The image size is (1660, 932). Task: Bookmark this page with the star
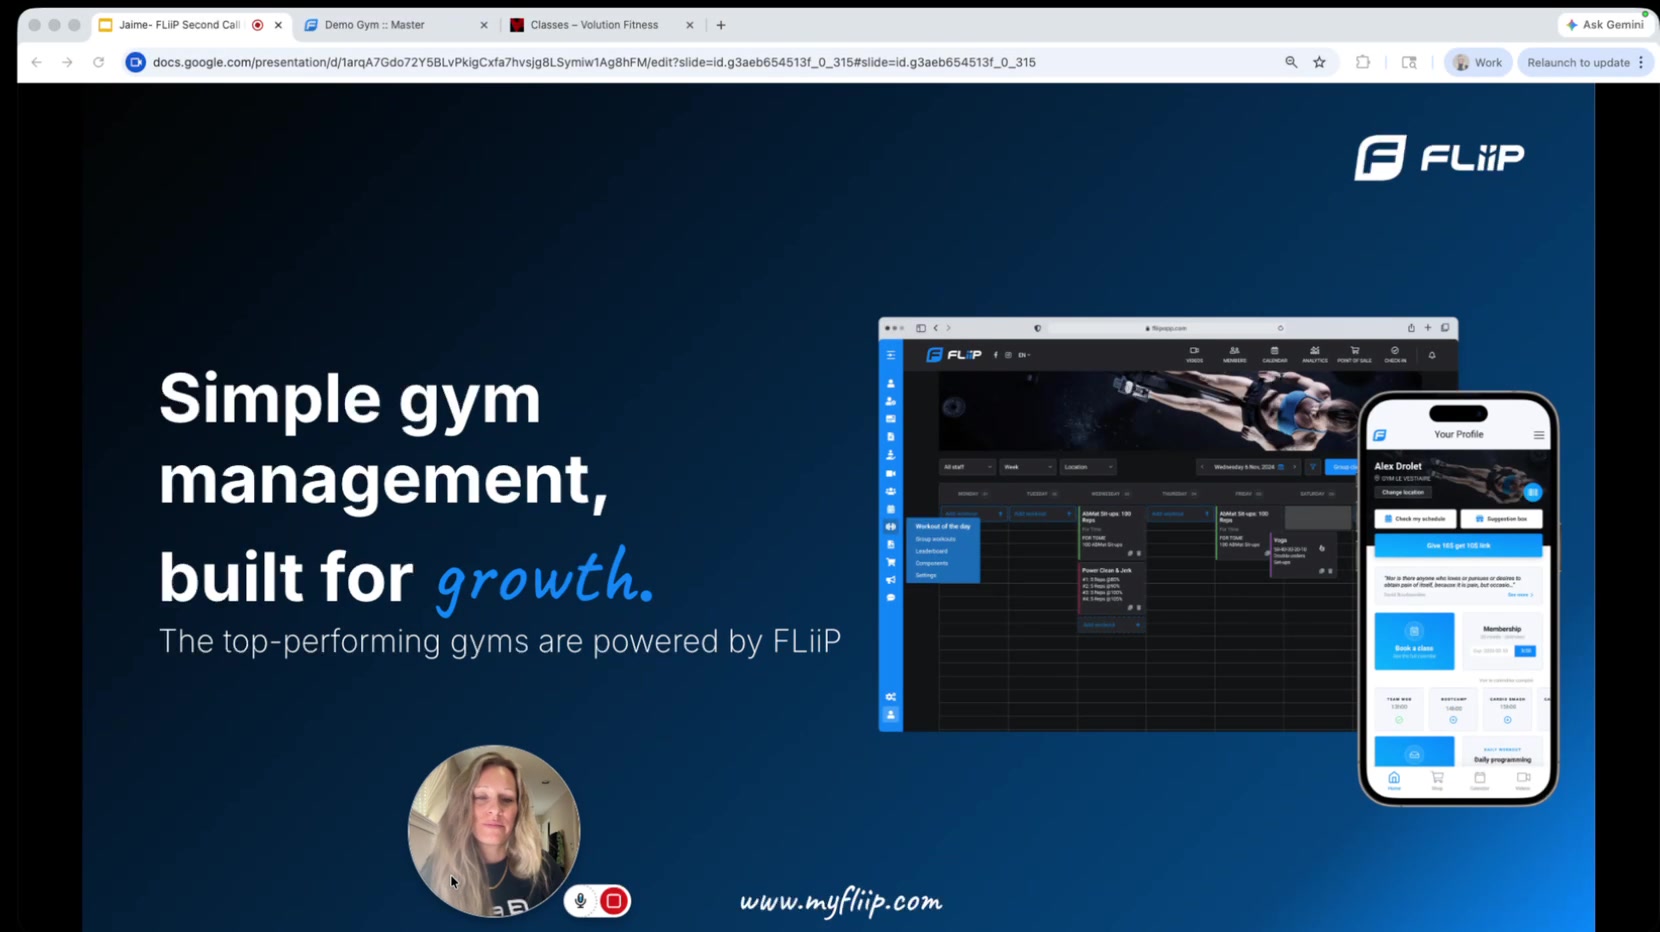[x=1319, y=62]
